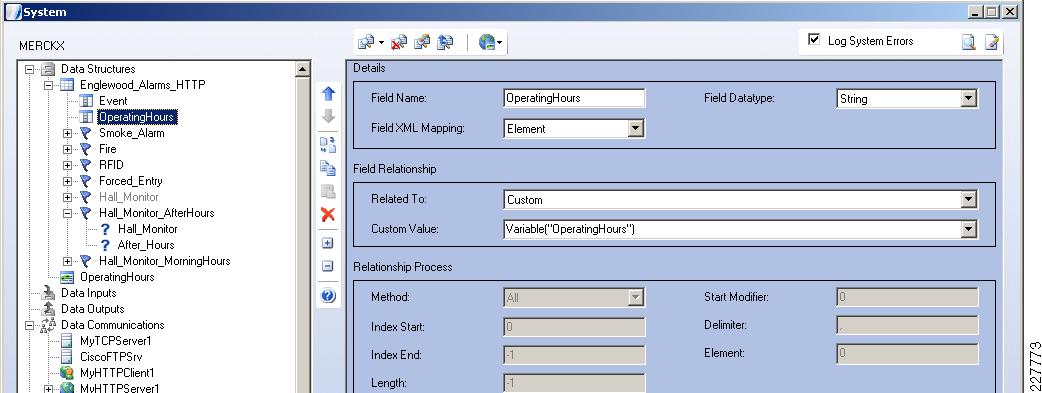Viewport: 1042px width, 393px height.
Task: Click the Data Inputs node icon
Action: point(49,293)
